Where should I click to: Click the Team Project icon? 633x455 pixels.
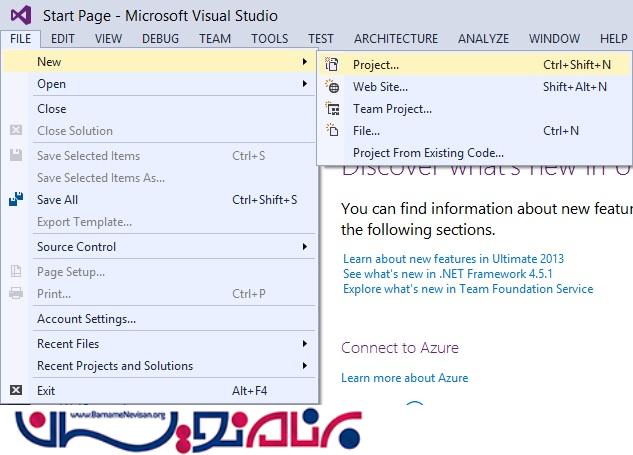pos(333,109)
